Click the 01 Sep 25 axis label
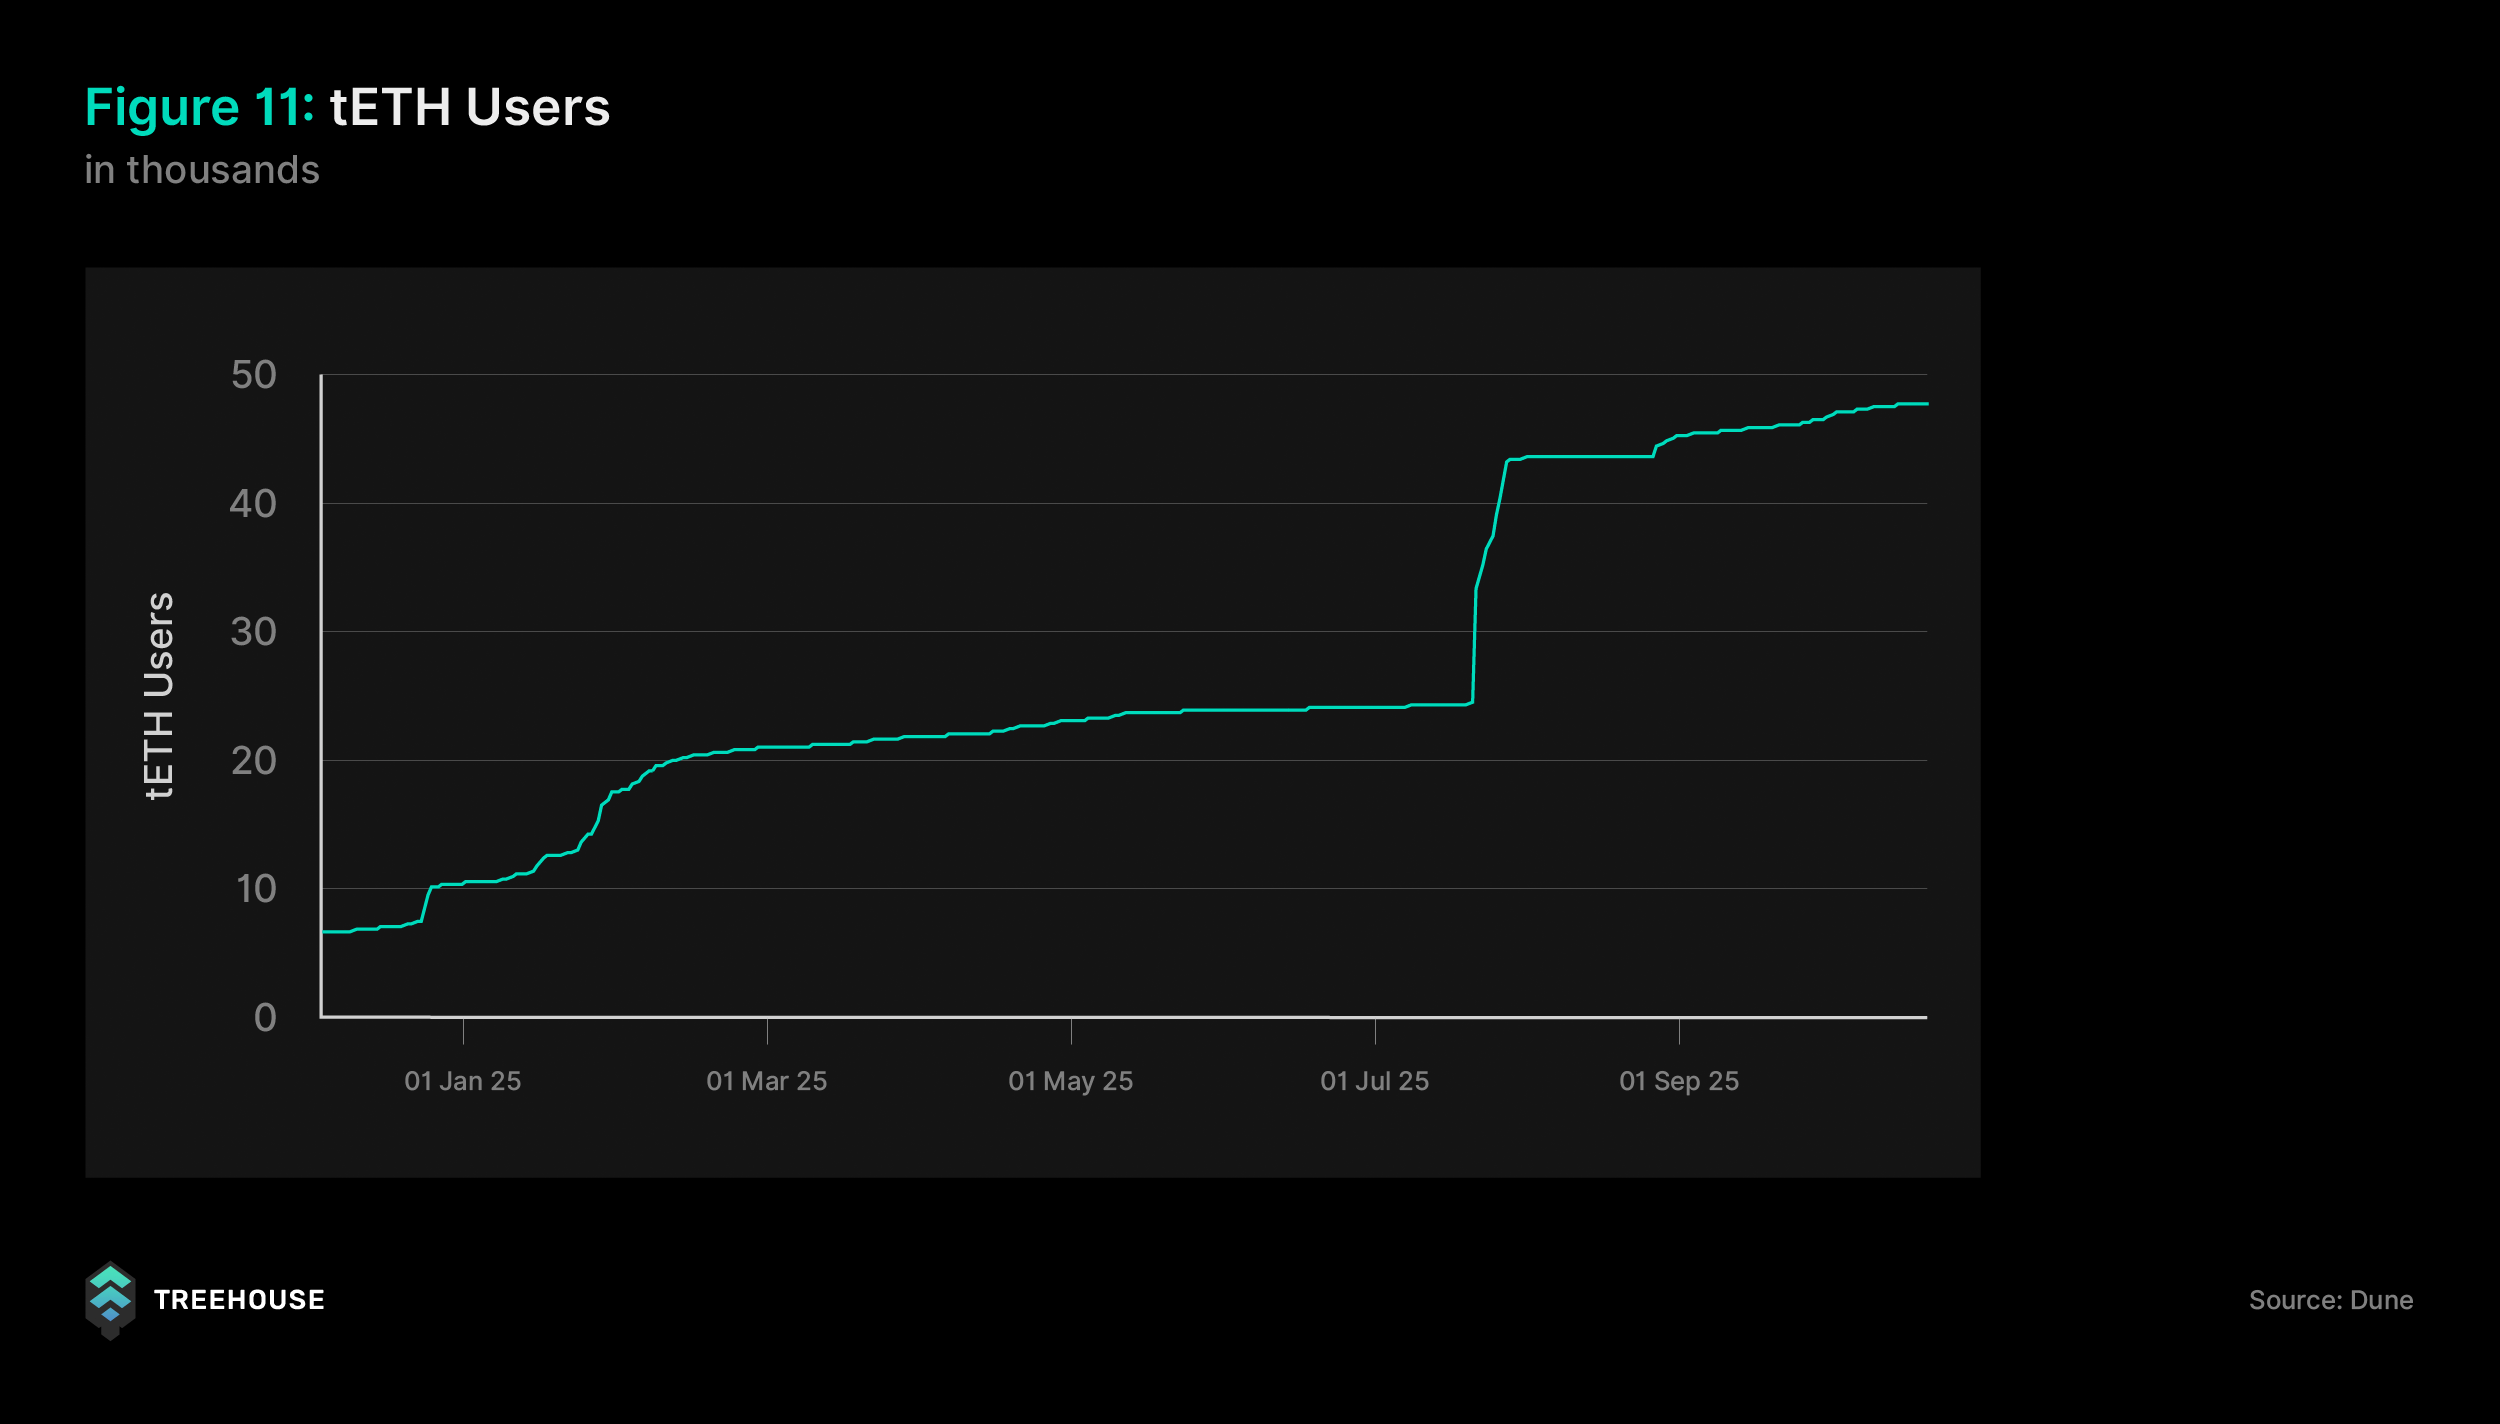This screenshot has height=1424, width=2500. tap(1678, 1081)
